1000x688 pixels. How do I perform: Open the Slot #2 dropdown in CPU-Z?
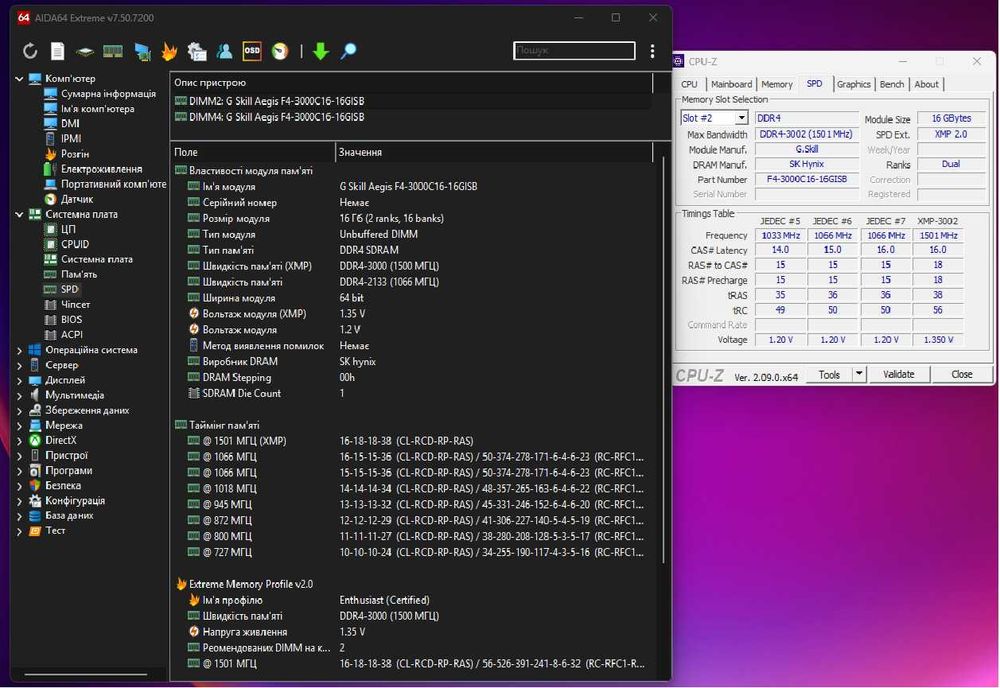coord(741,118)
